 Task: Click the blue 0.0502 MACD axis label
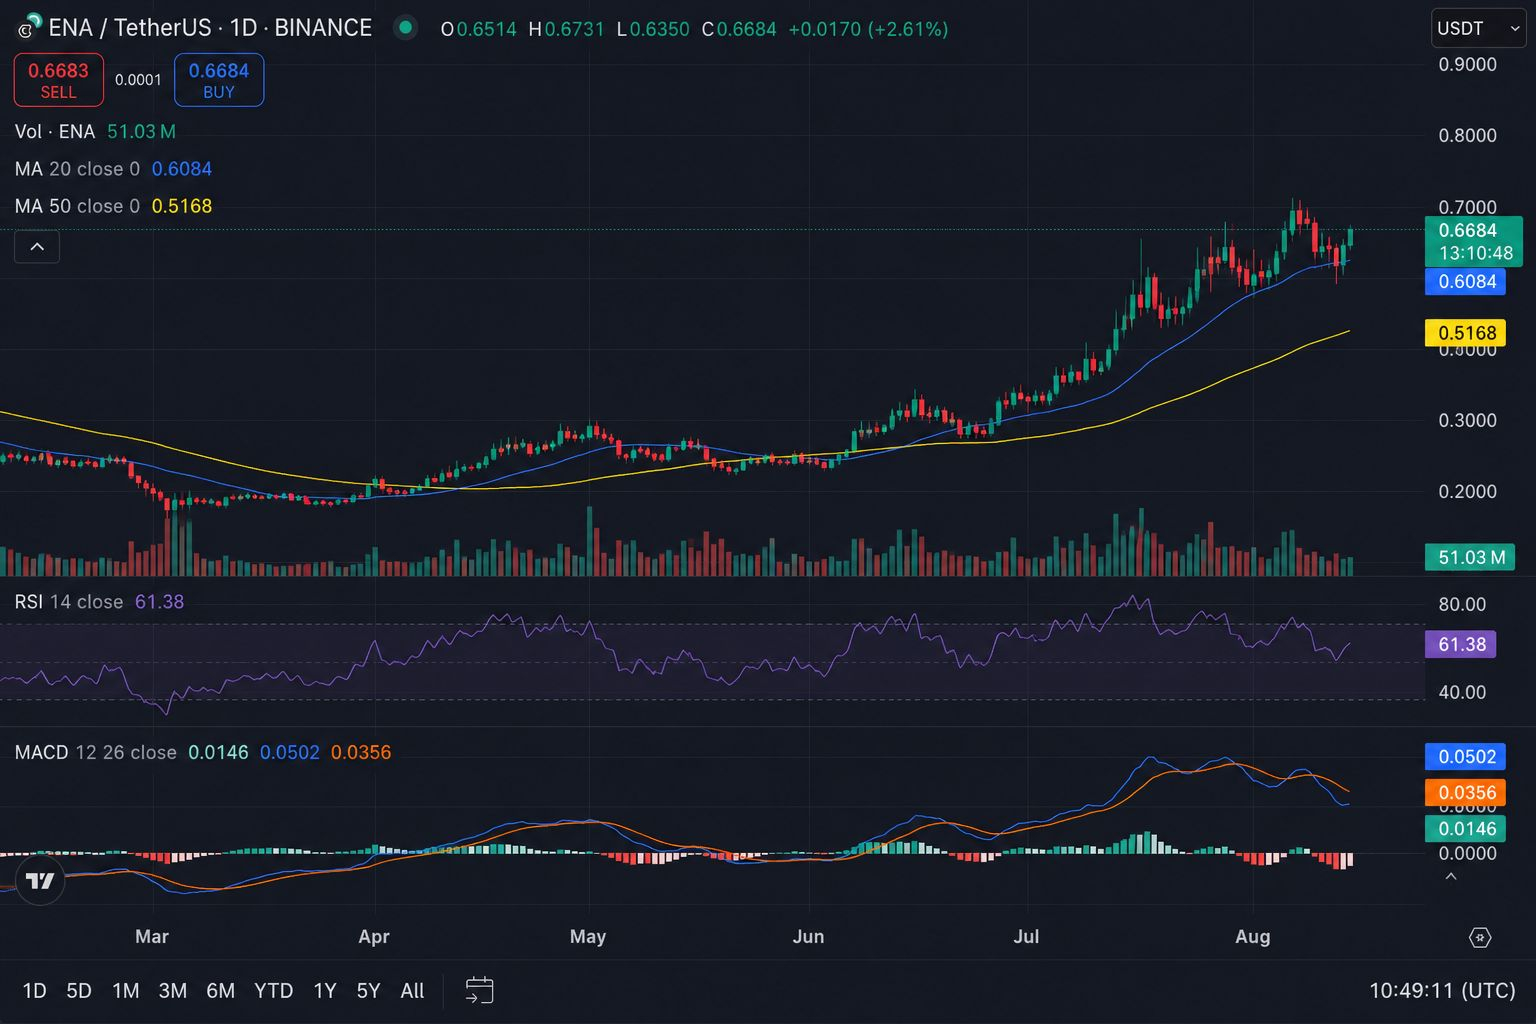click(1466, 757)
